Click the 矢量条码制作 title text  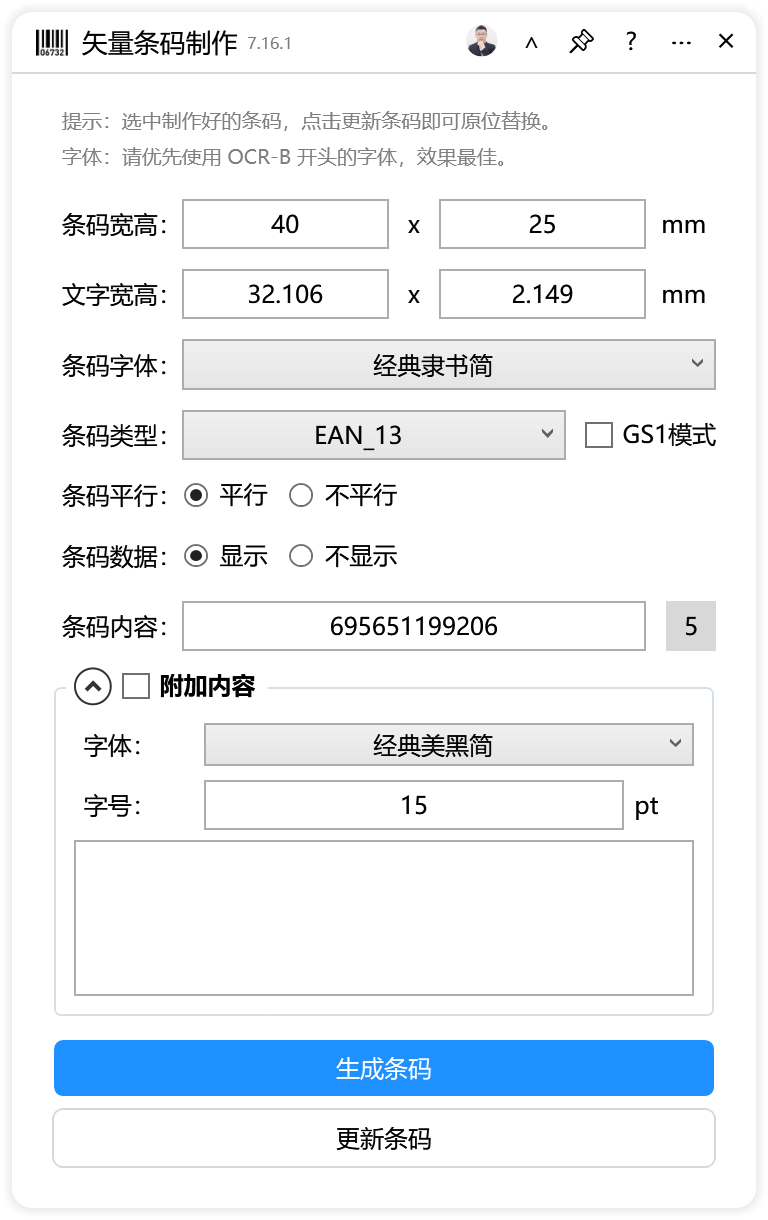click(x=159, y=42)
